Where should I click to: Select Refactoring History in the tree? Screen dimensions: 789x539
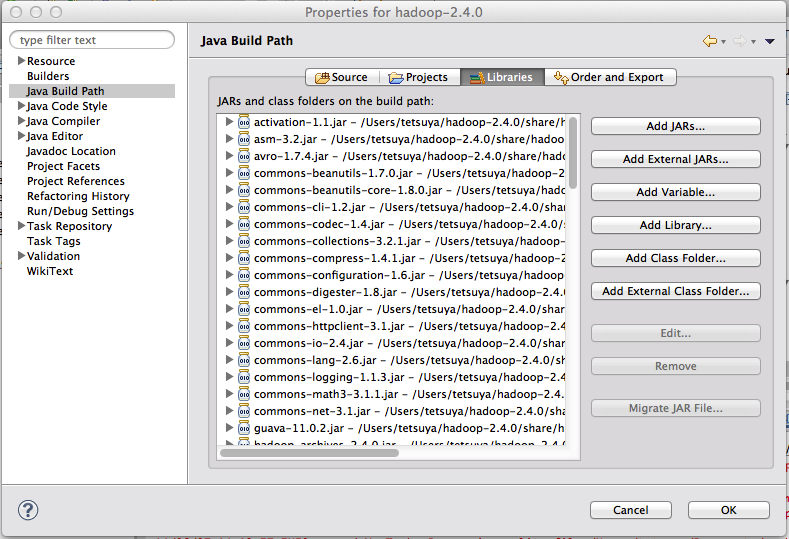[78, 196]
